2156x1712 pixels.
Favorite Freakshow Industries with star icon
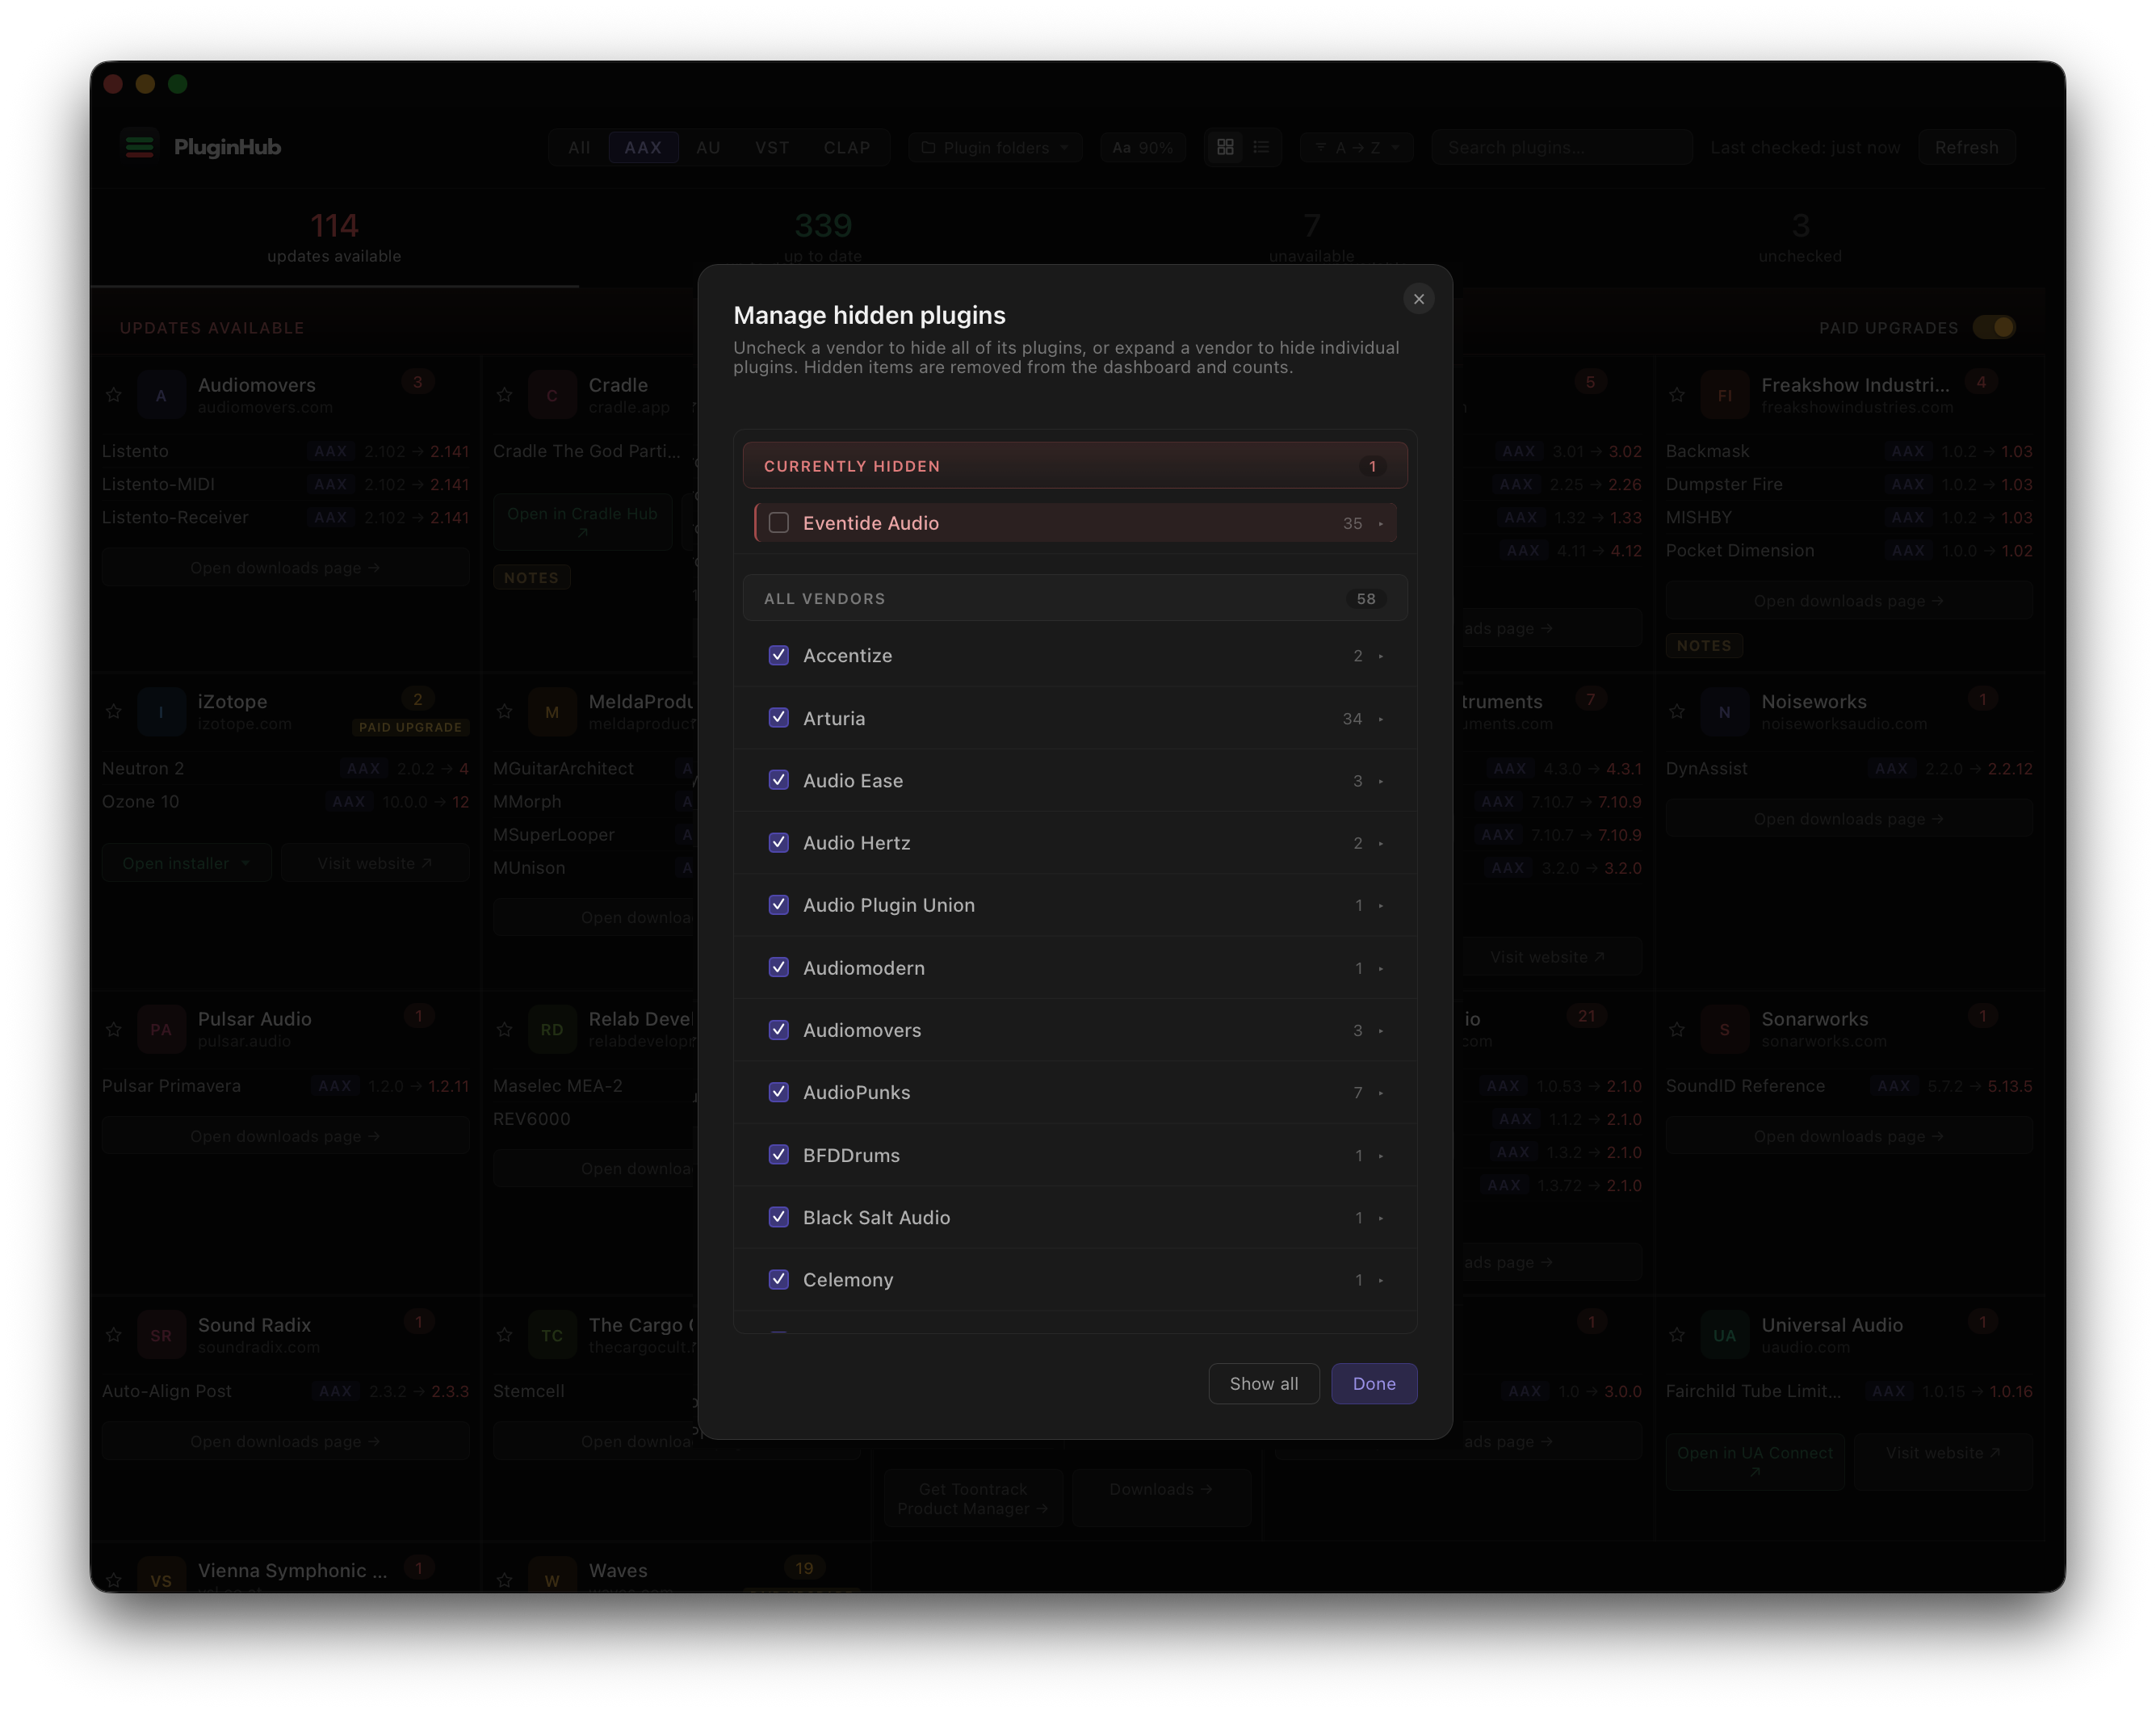[1677, 395]
